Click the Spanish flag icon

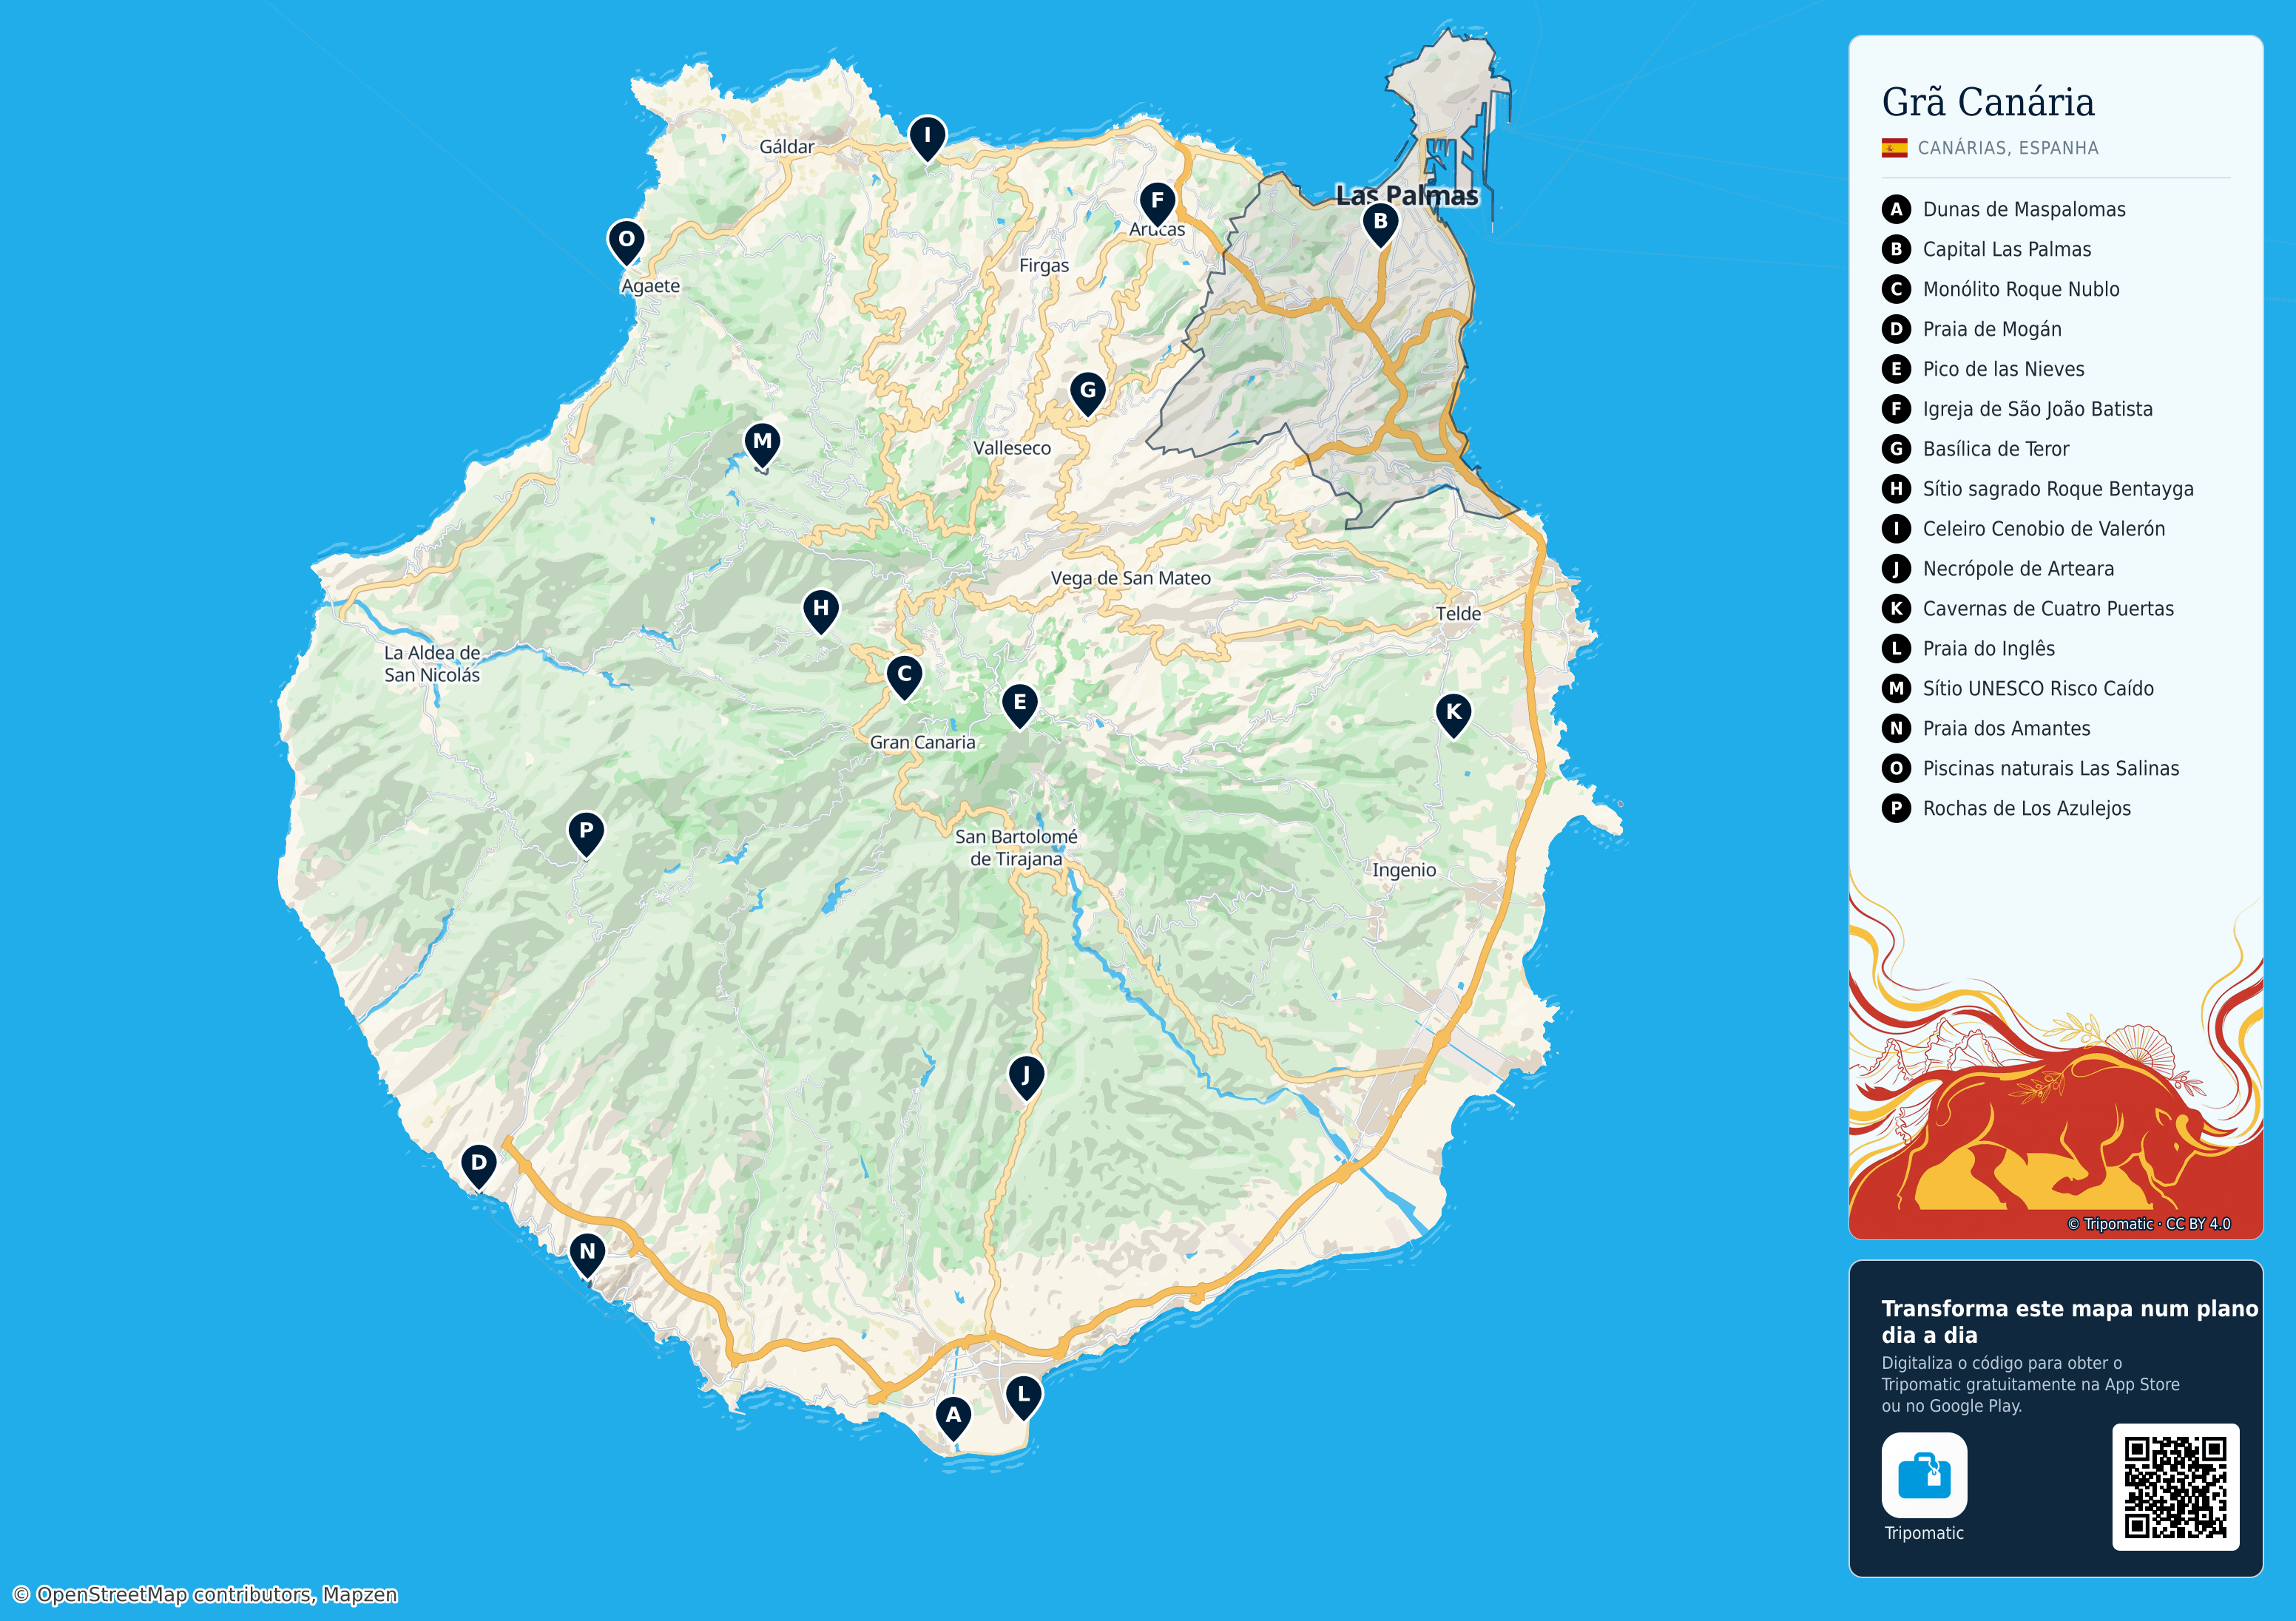pos(1894,148)
